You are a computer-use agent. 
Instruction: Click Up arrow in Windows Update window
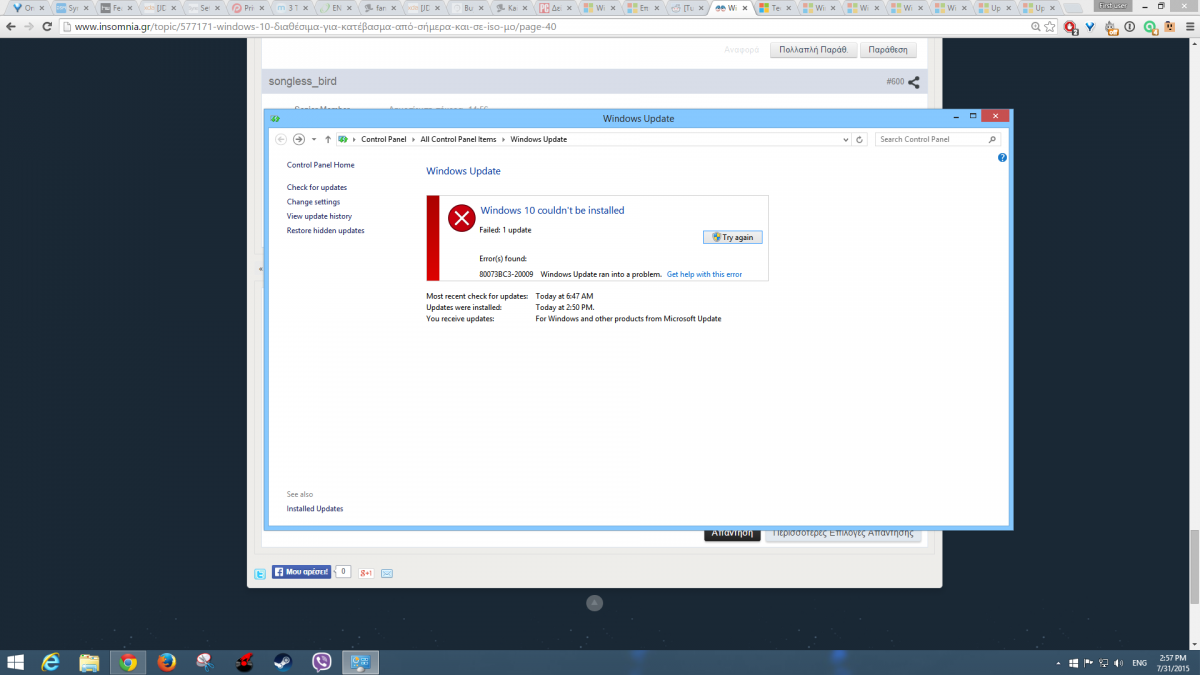(327, 139)
